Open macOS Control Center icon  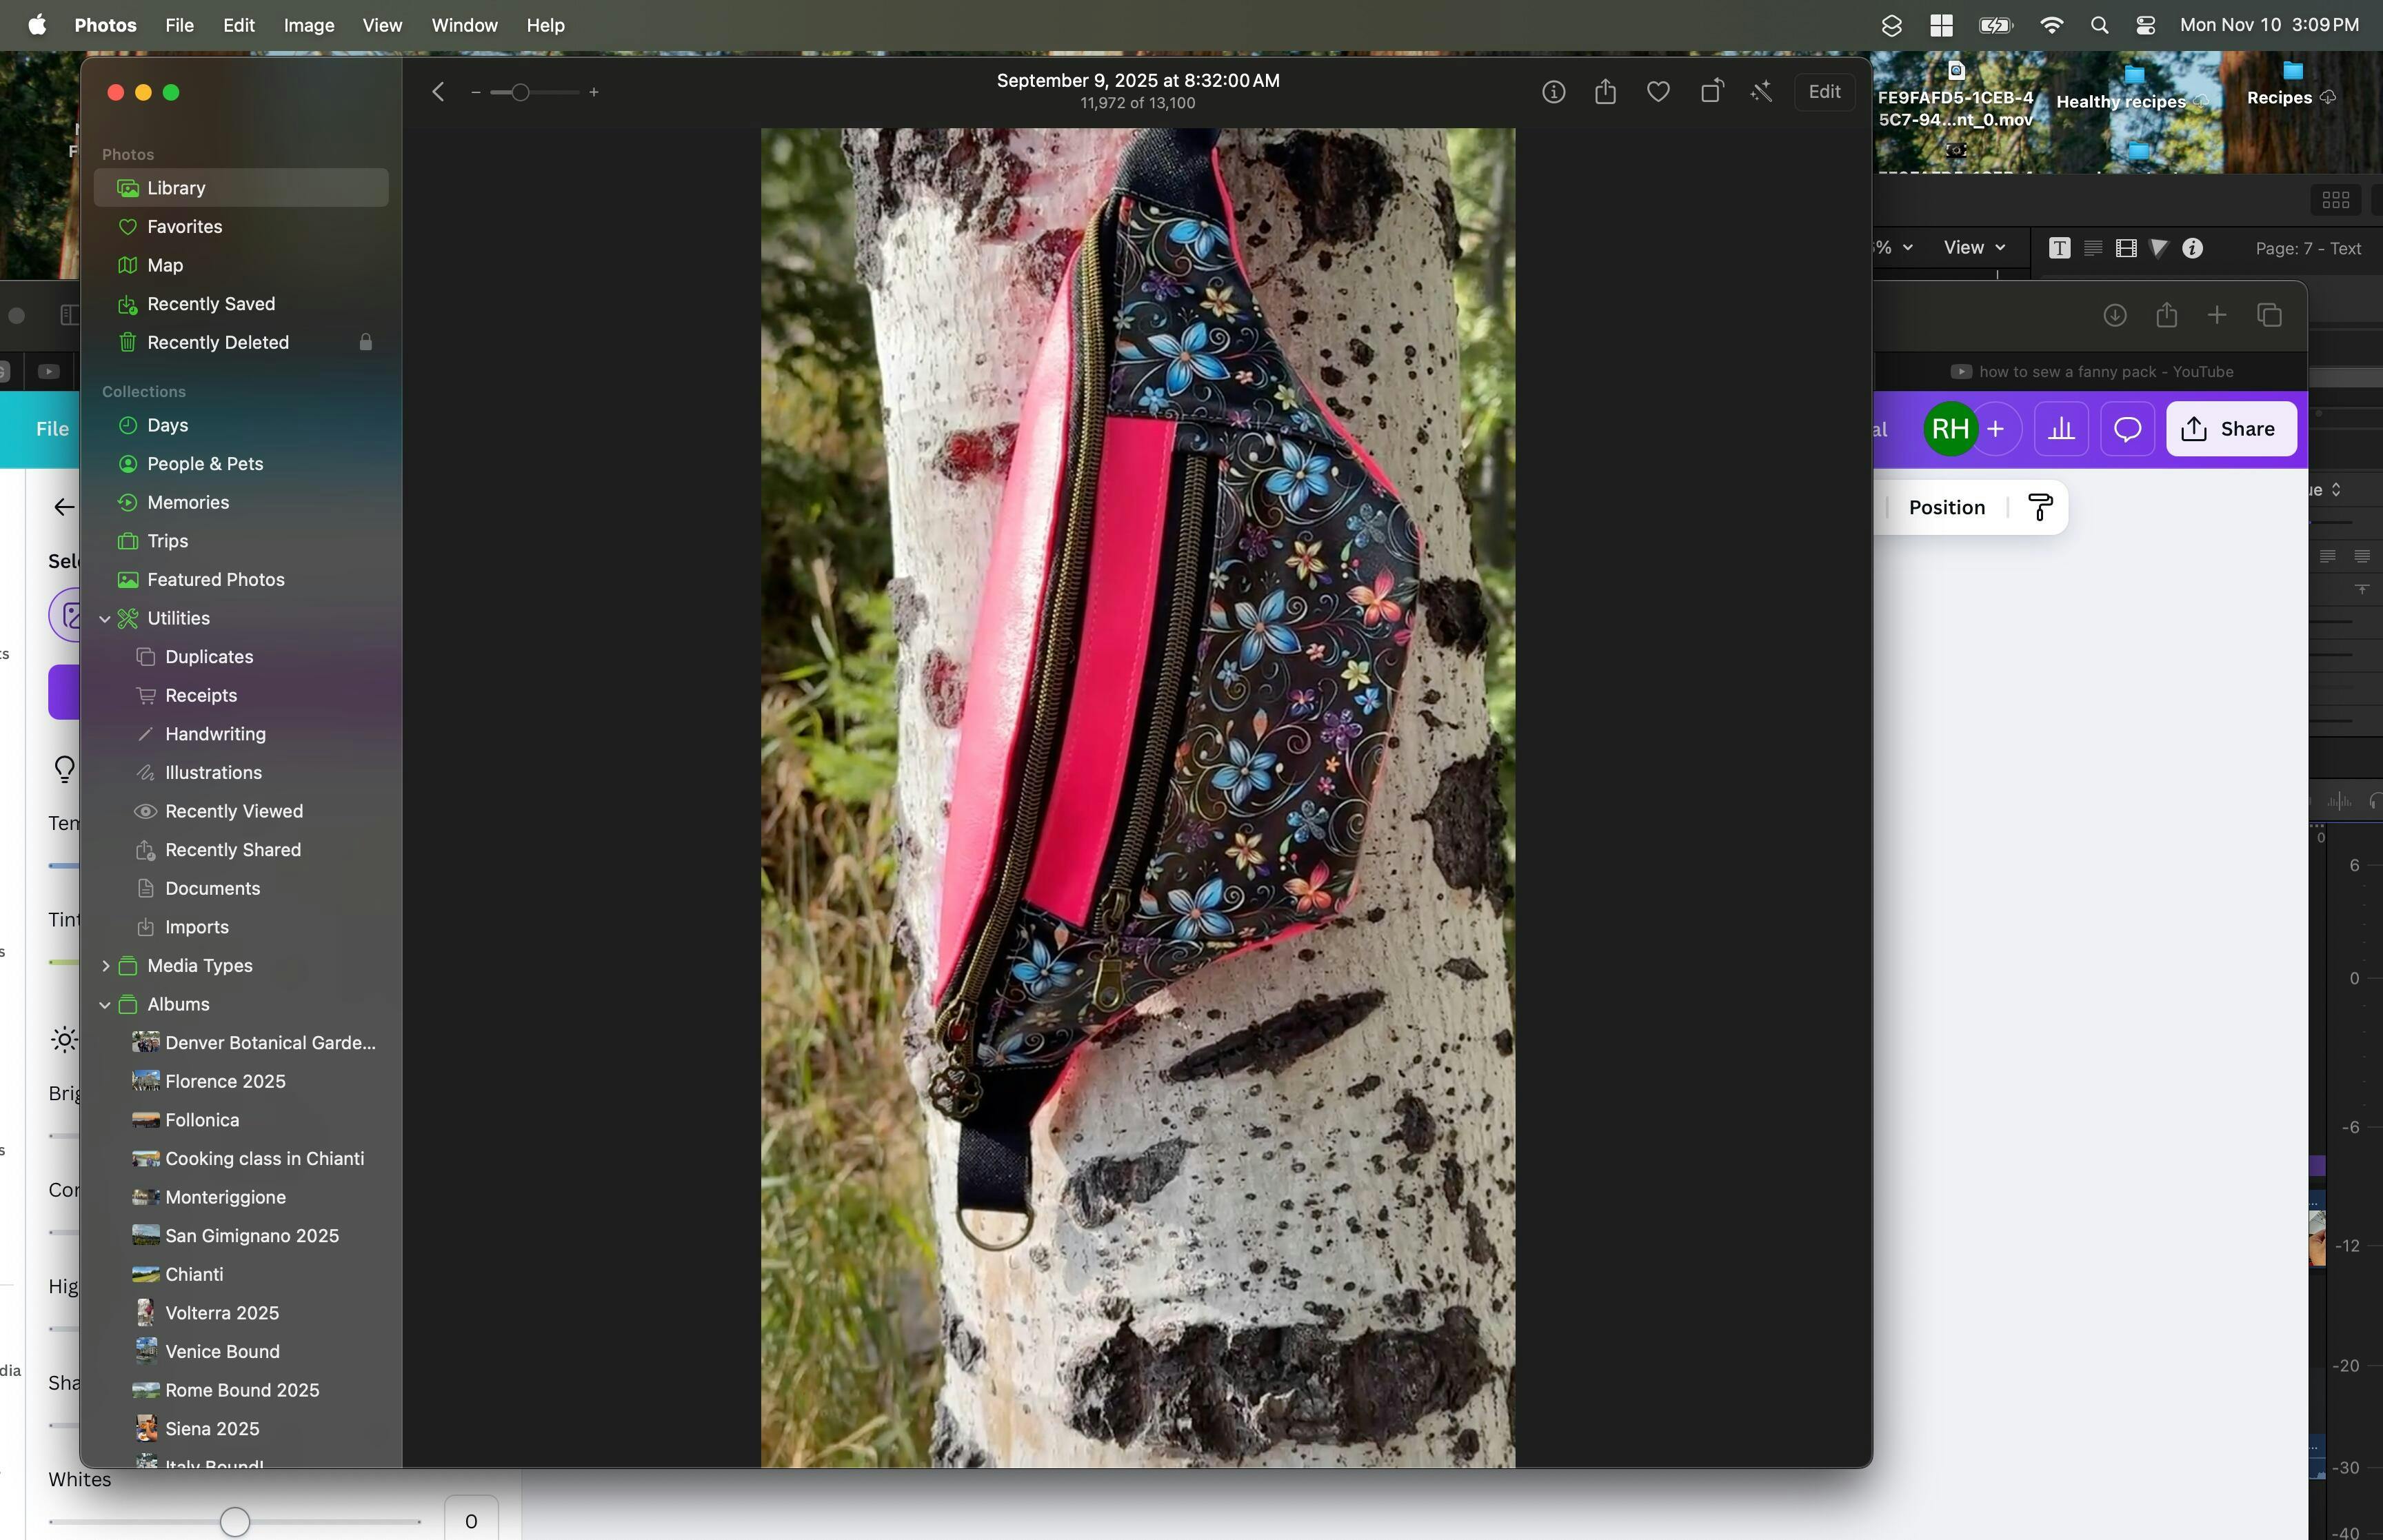click(x=2145, y=25)
